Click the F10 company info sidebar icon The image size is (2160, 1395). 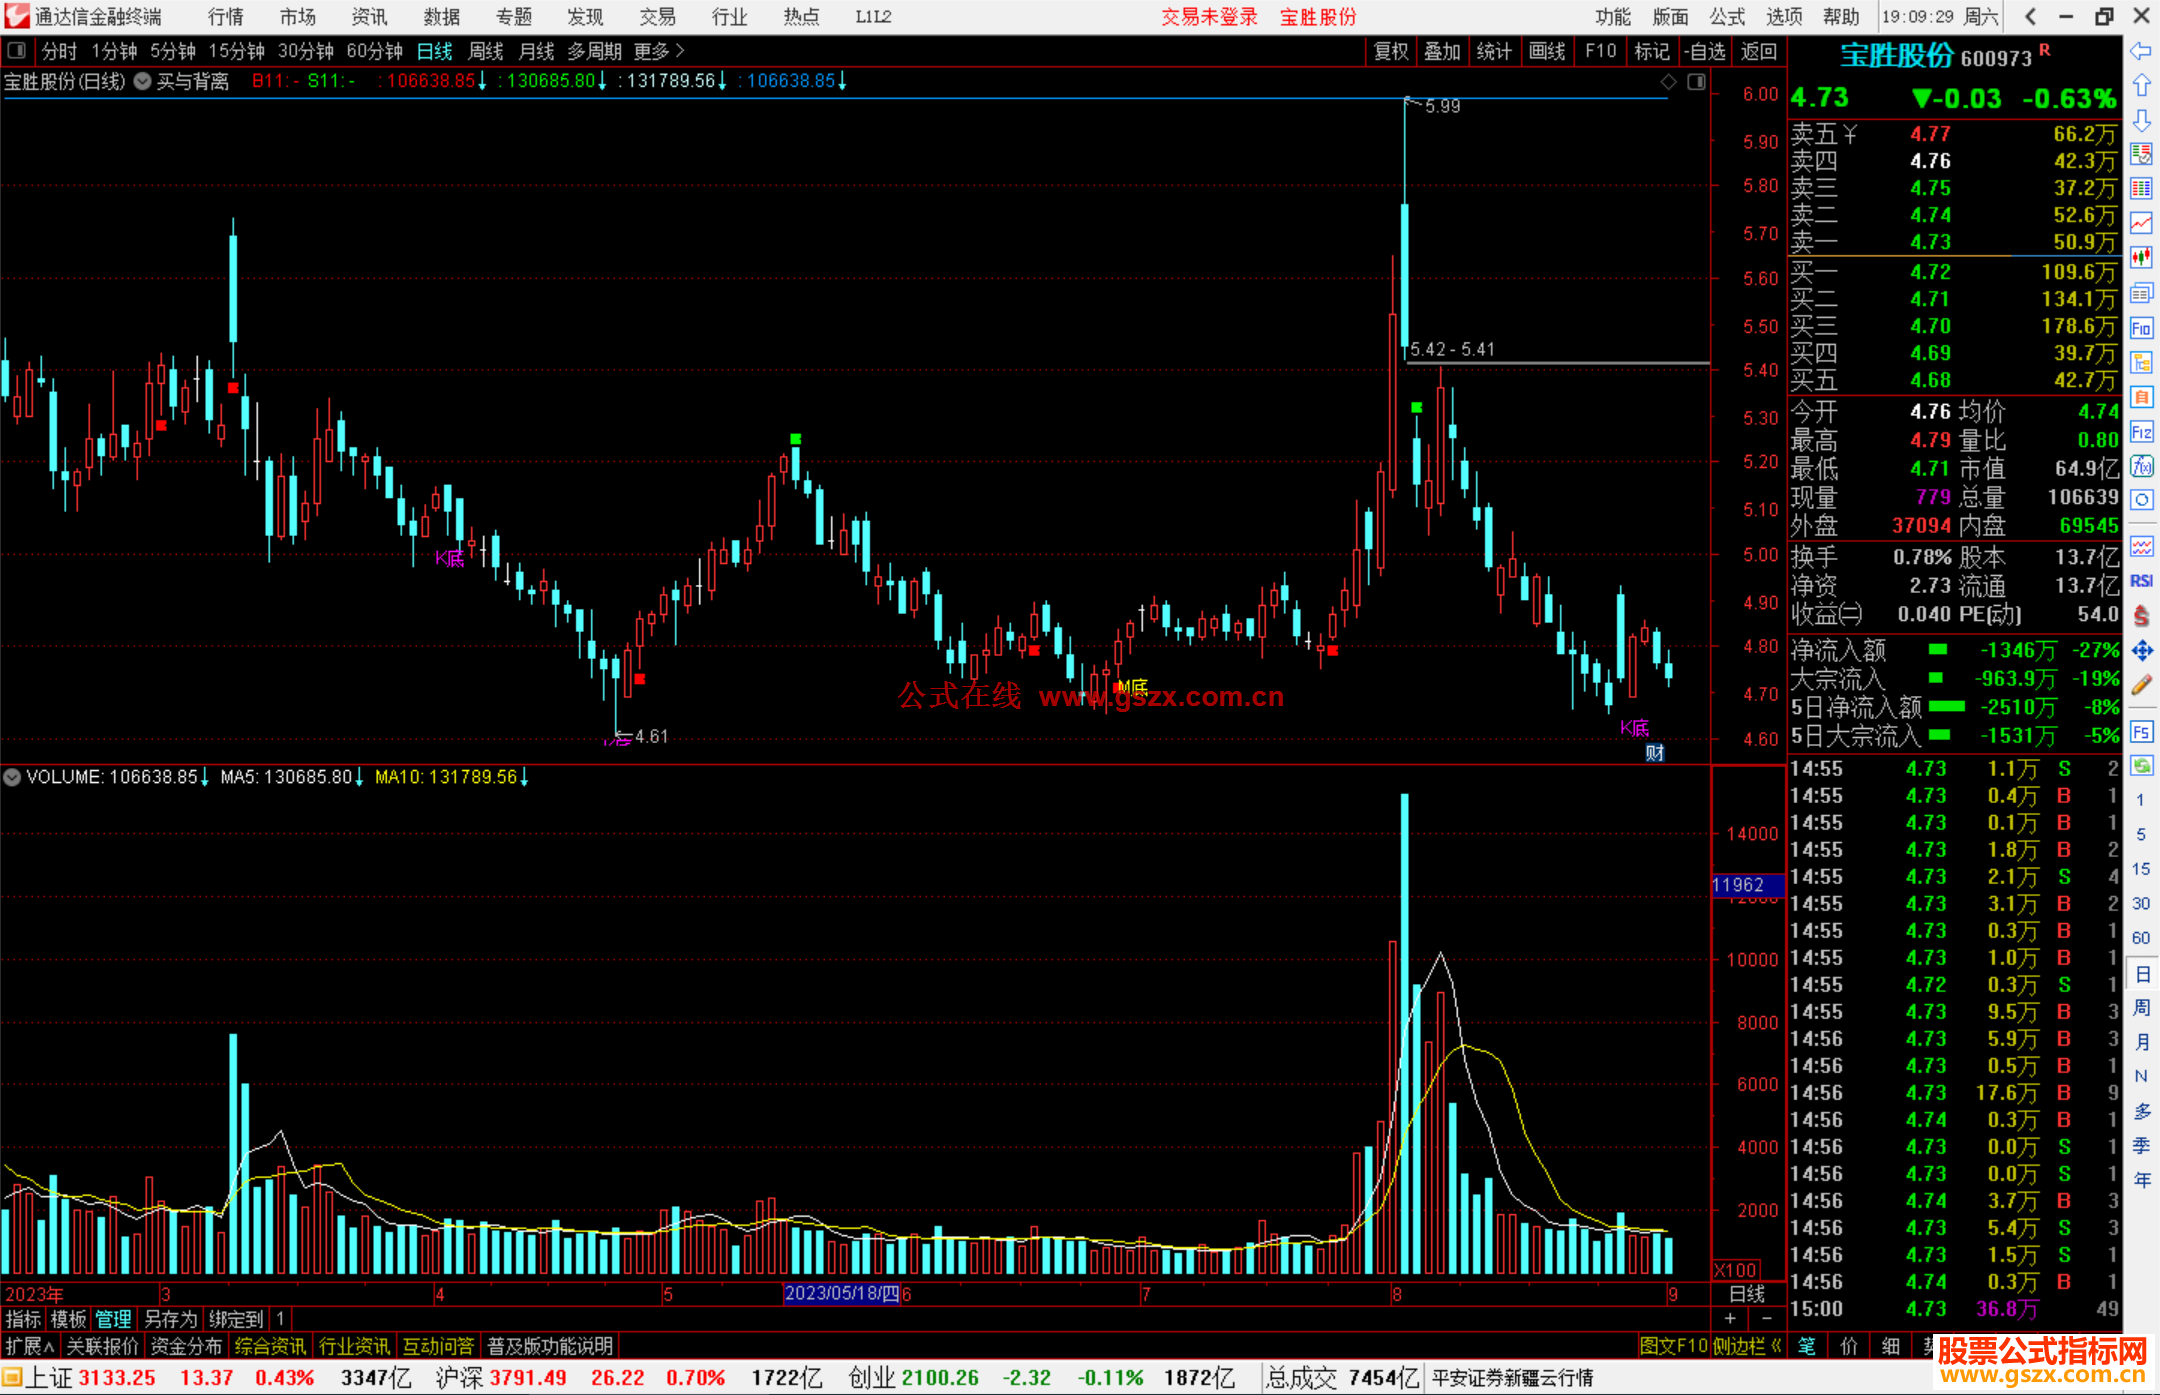2141,328
